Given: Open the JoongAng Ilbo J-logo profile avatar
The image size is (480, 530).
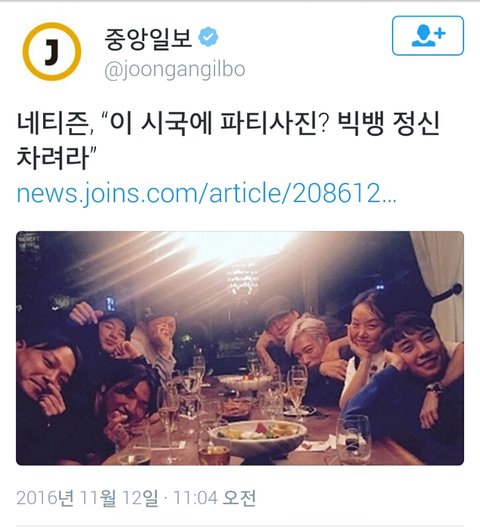Looking at the screenshot, I should click(52, 51).
